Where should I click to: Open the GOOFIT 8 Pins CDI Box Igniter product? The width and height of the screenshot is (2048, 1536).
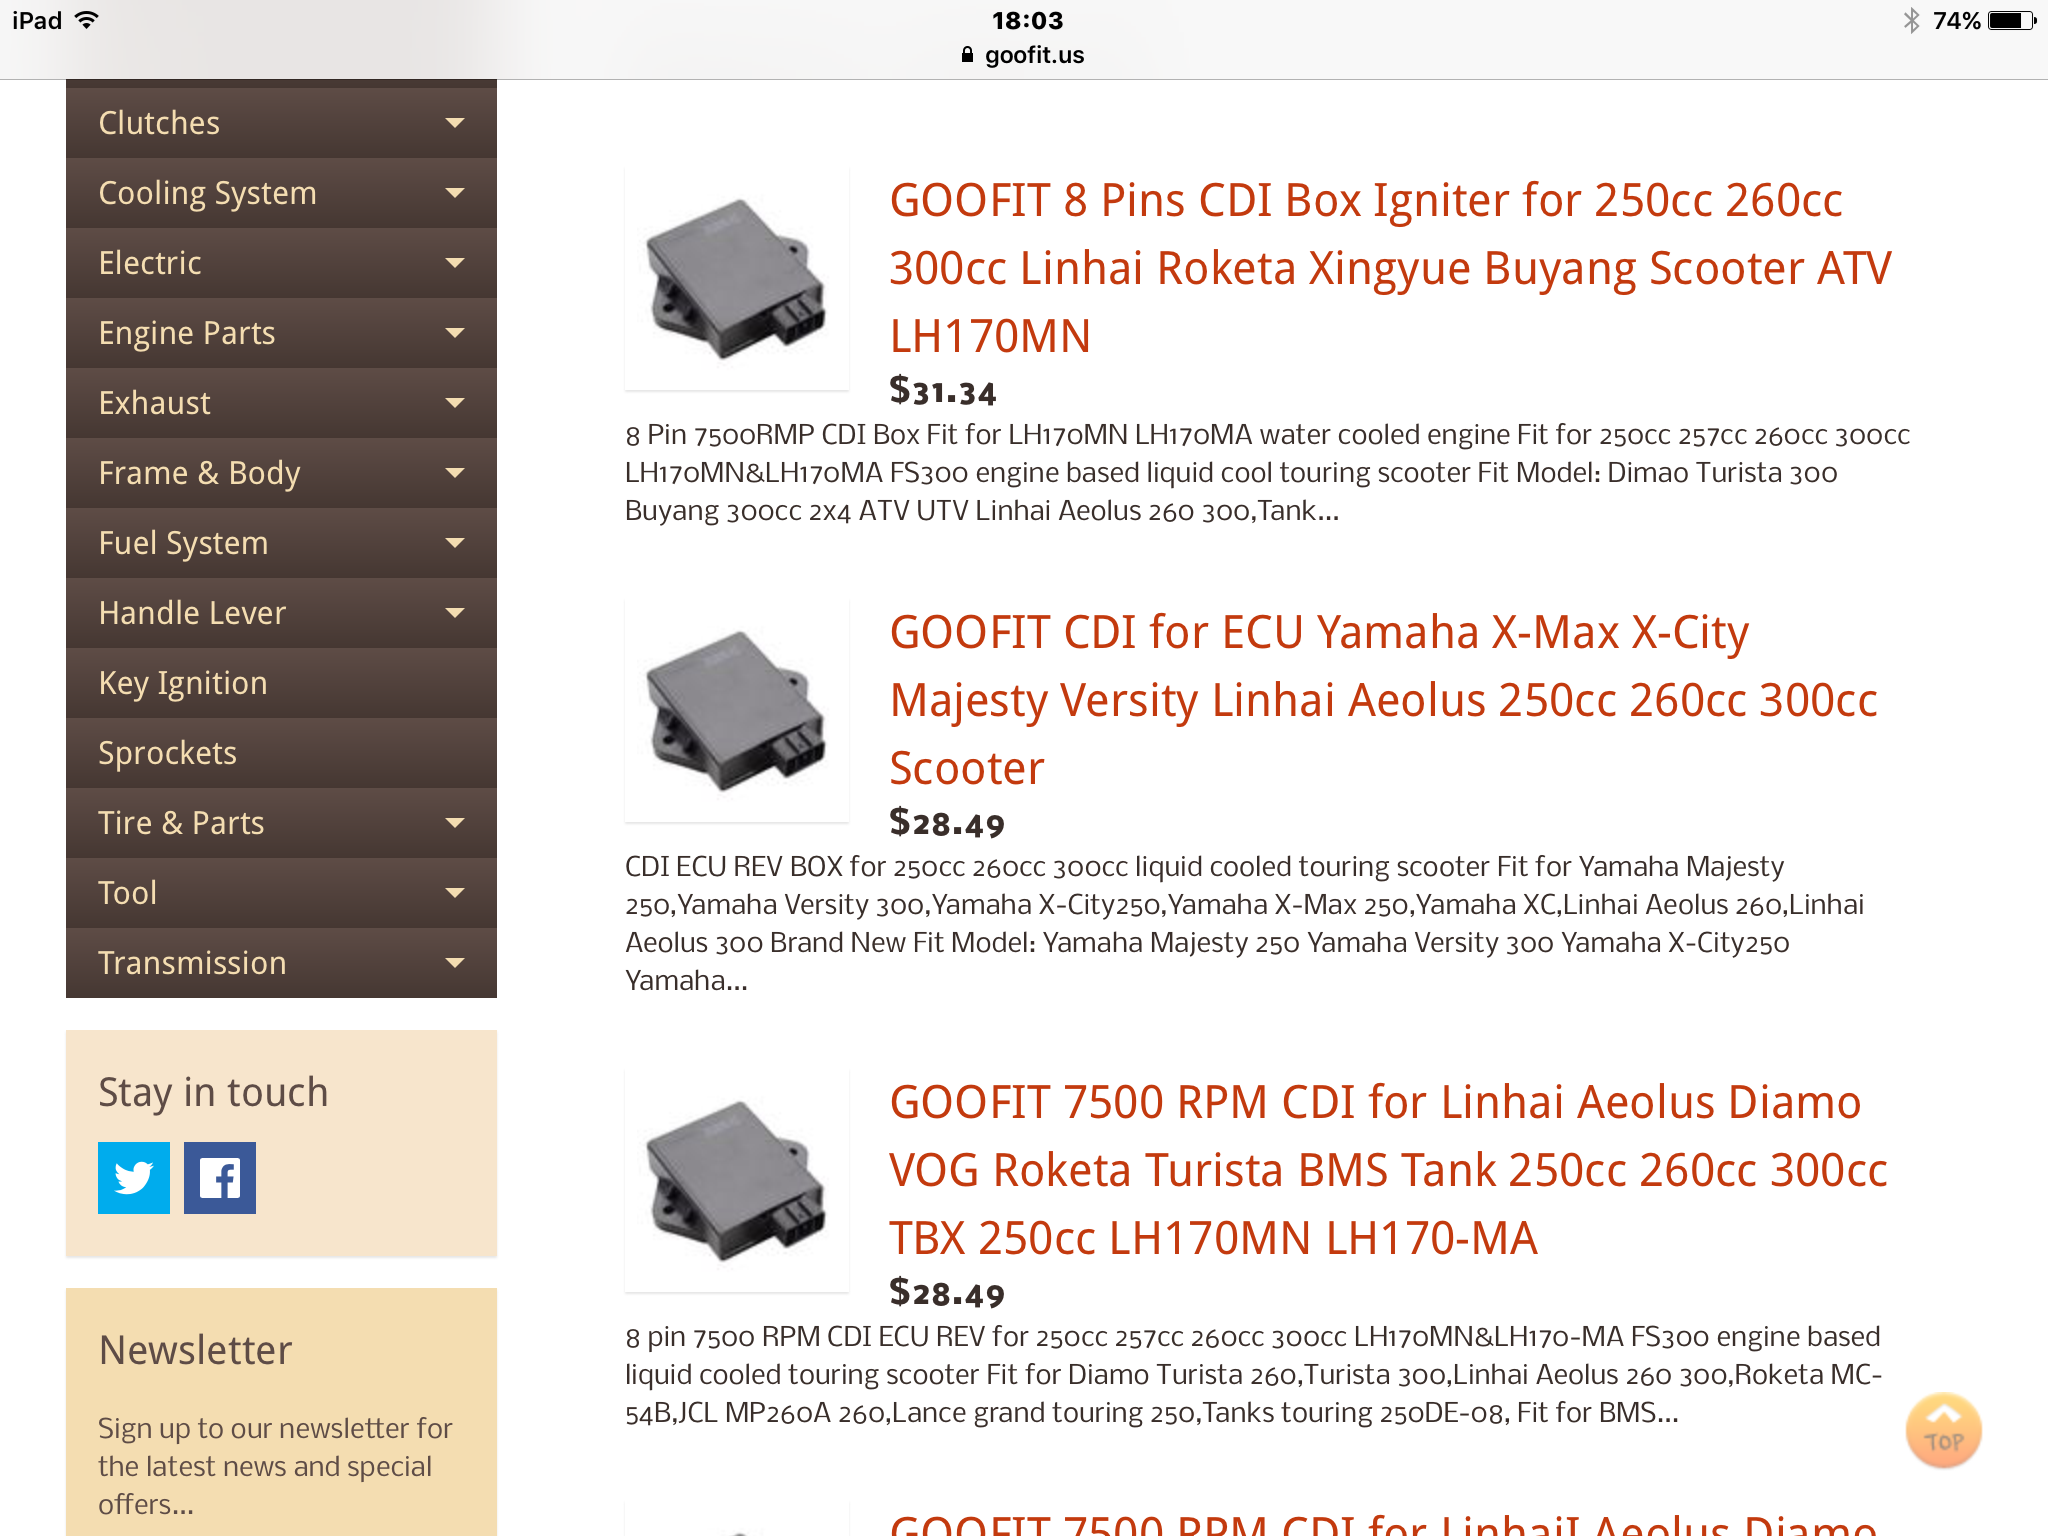coord(1390,268)
